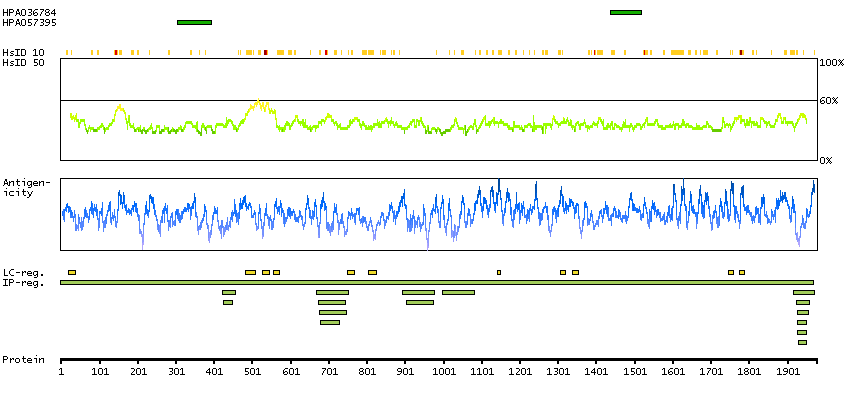Click the 0% identity axis label
Screen dimensions: 850x400
(x=827, y=160)
